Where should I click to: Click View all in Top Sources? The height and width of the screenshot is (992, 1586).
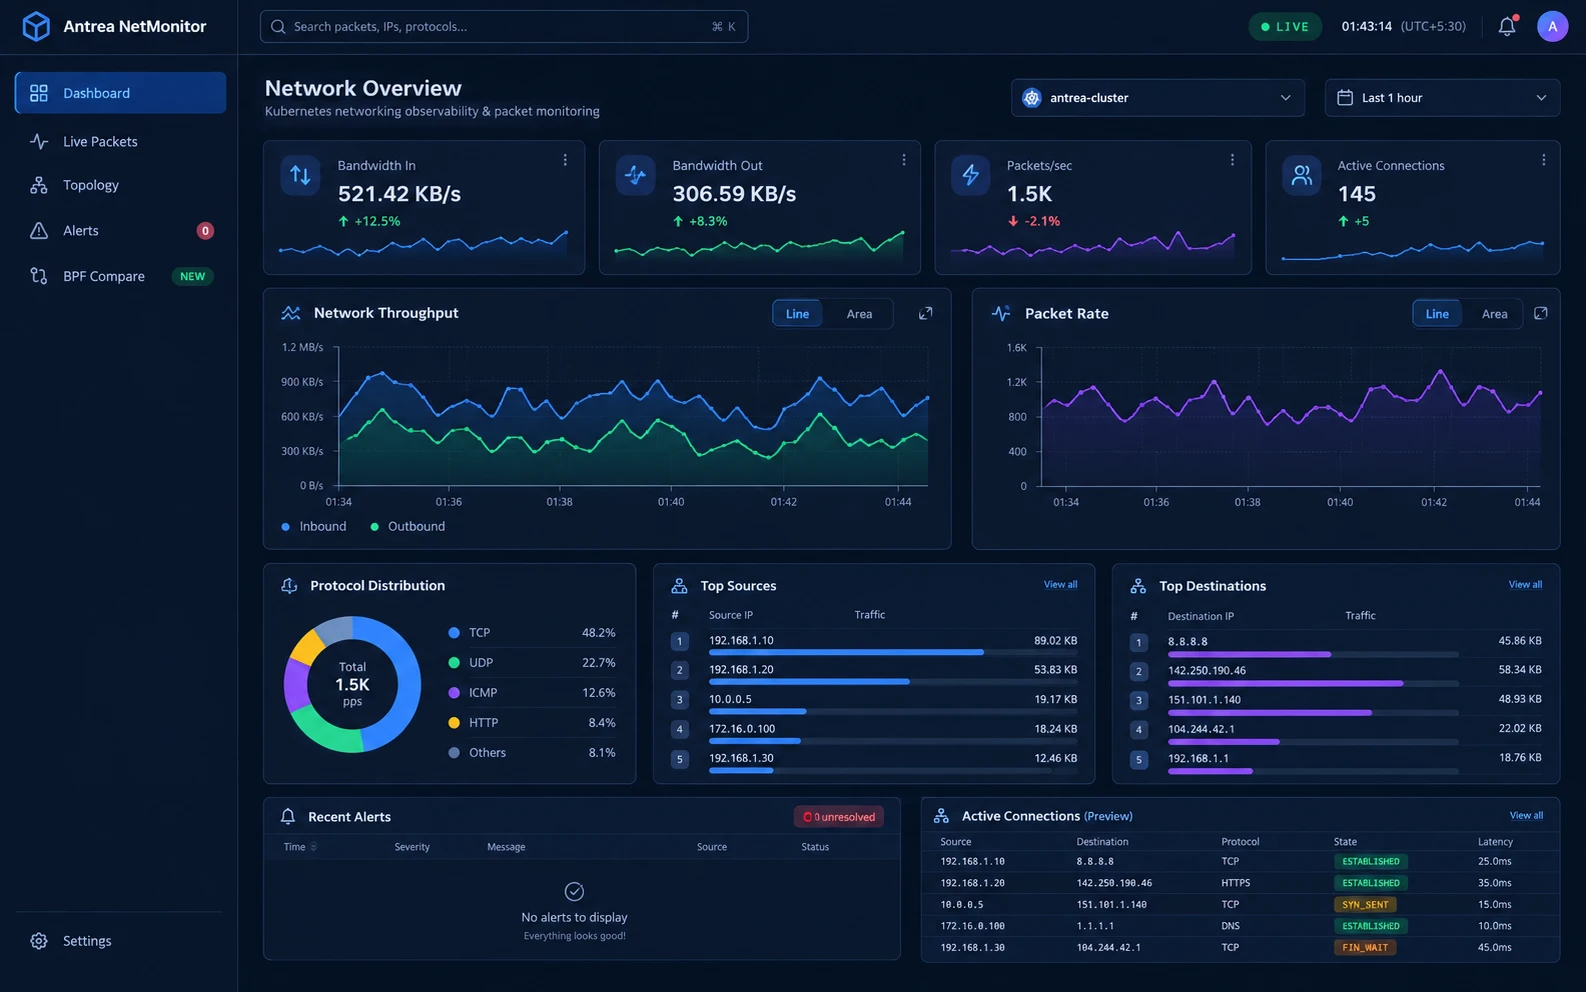1060,585
